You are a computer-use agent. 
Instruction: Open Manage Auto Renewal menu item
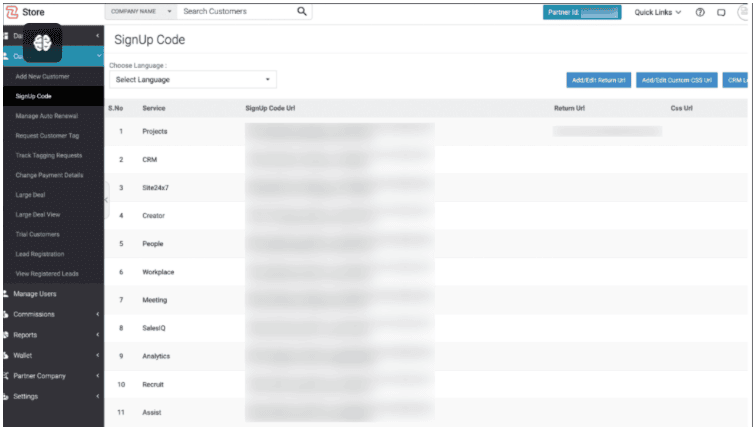point(46,116)
